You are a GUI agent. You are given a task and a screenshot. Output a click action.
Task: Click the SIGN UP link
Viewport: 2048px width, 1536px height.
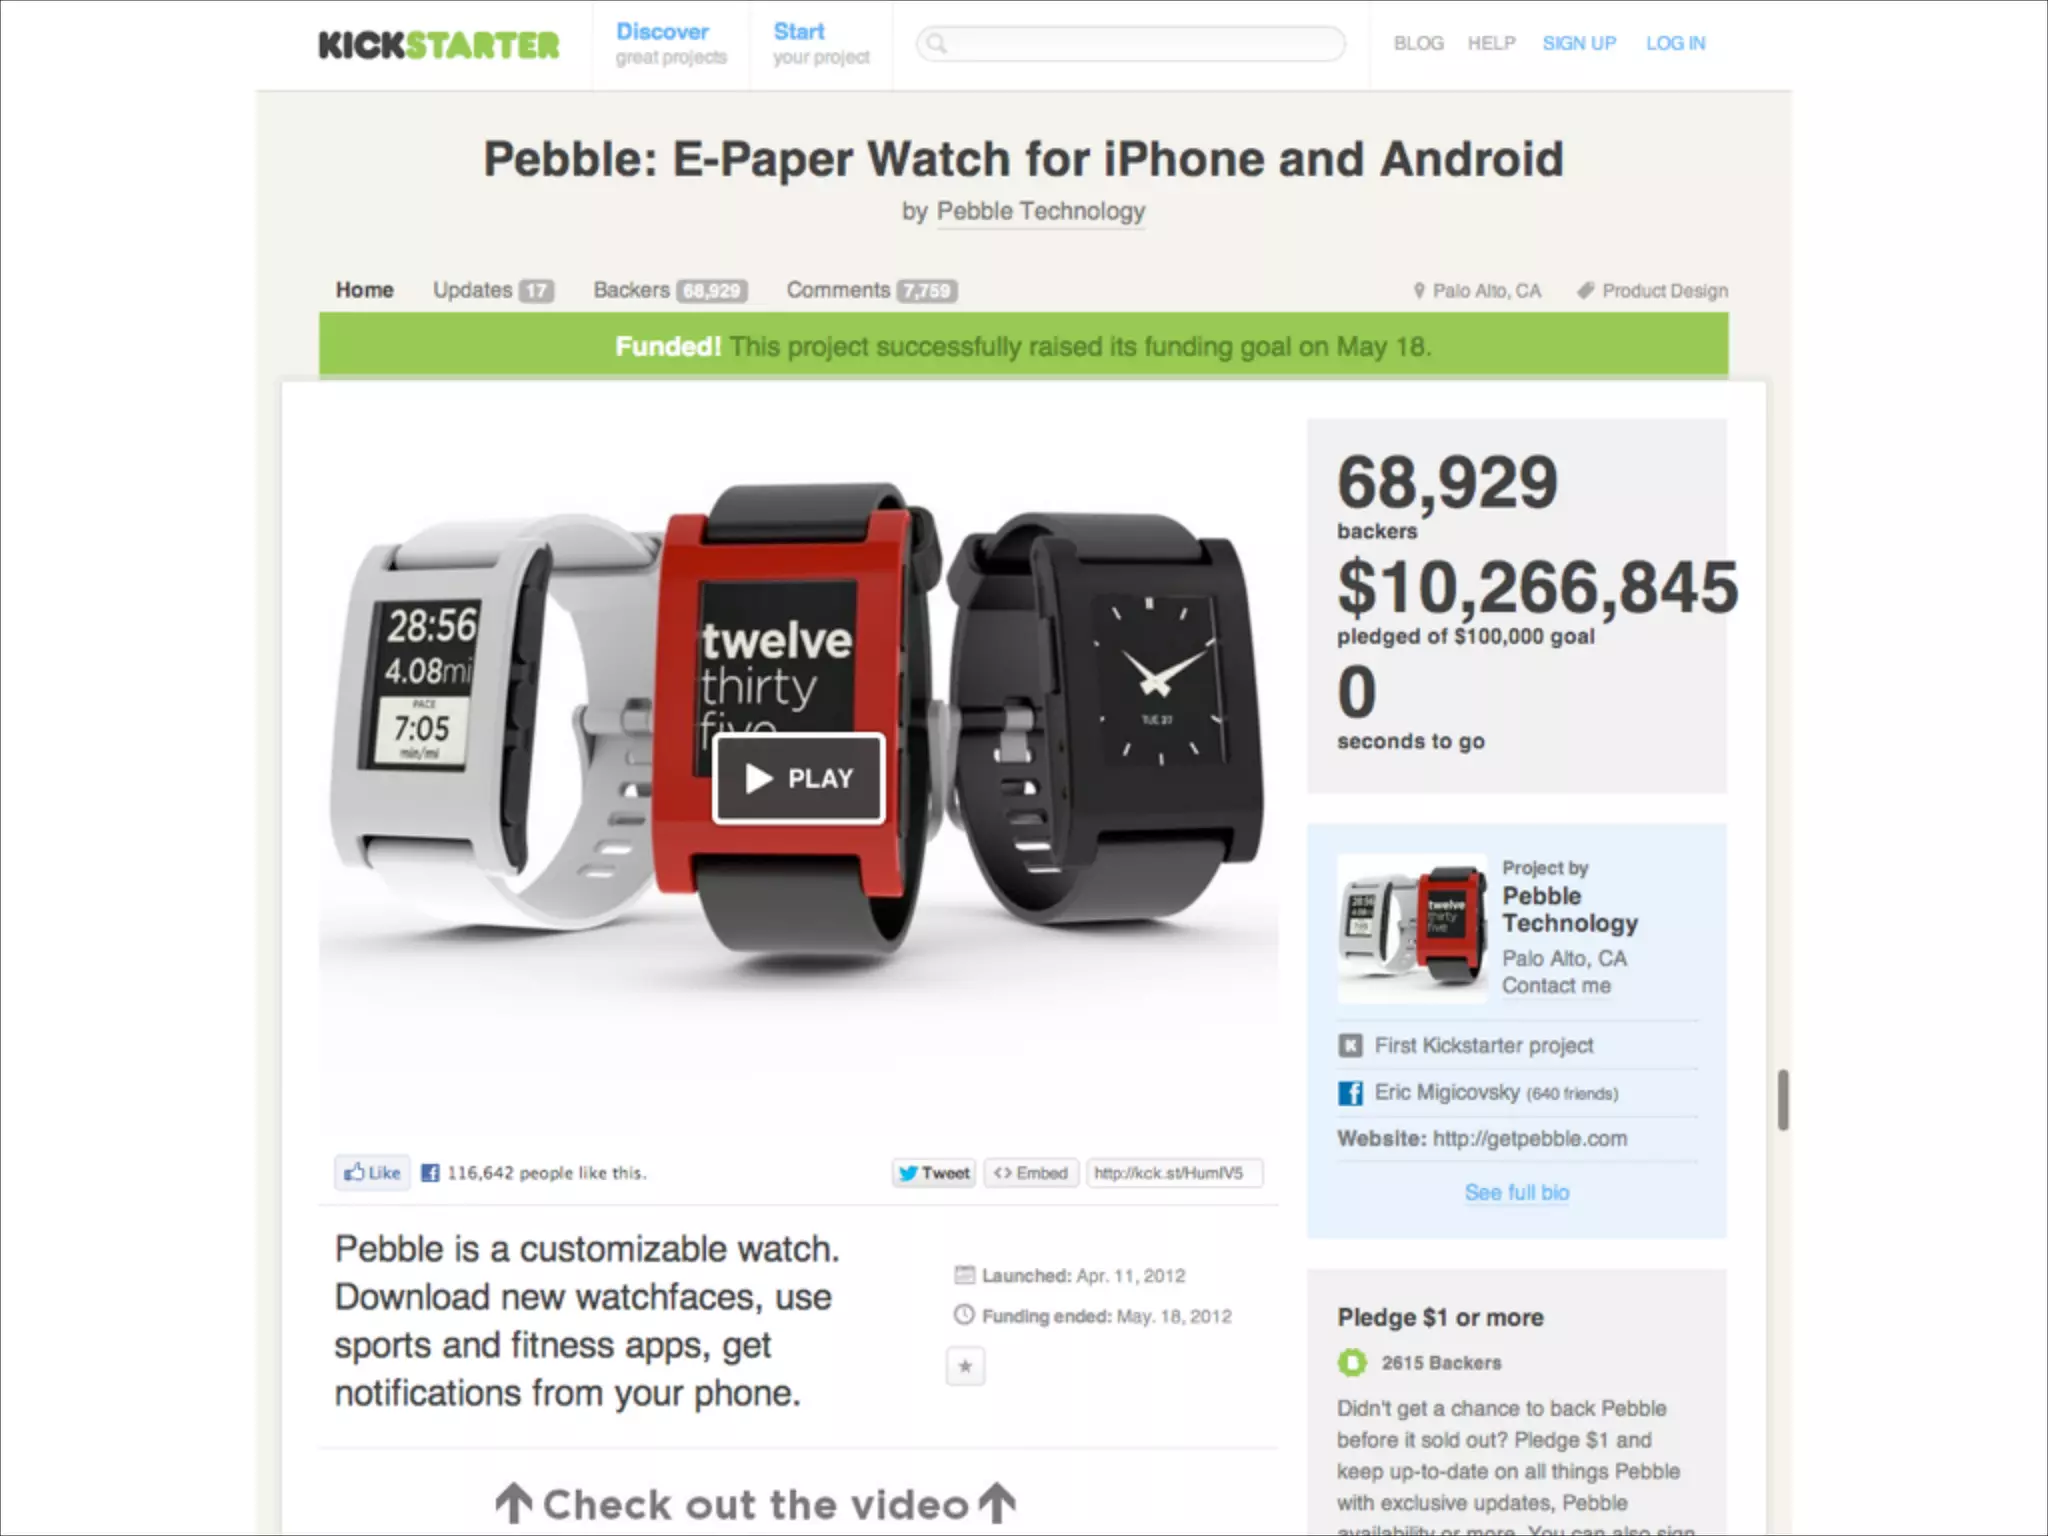point(1579,43)
